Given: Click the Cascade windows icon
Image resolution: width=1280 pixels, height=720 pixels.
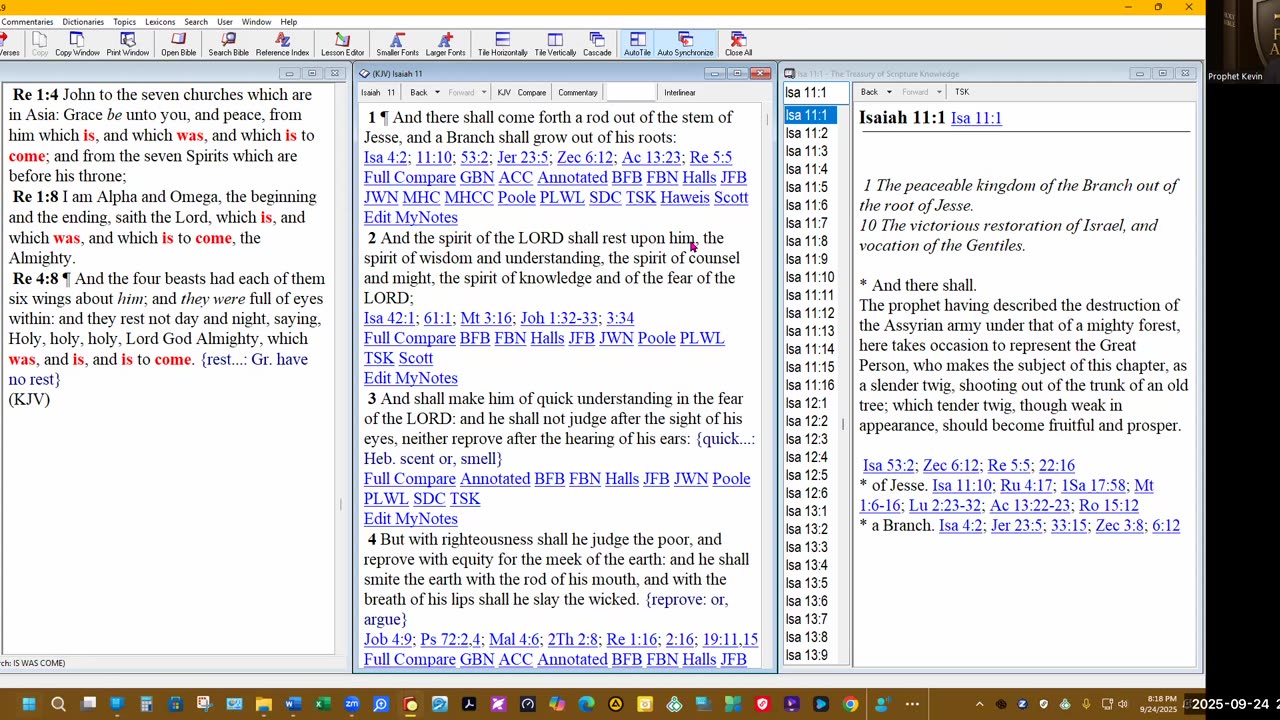Looking at the screenshot, I should pyautogui.click(x=597, y=44).
